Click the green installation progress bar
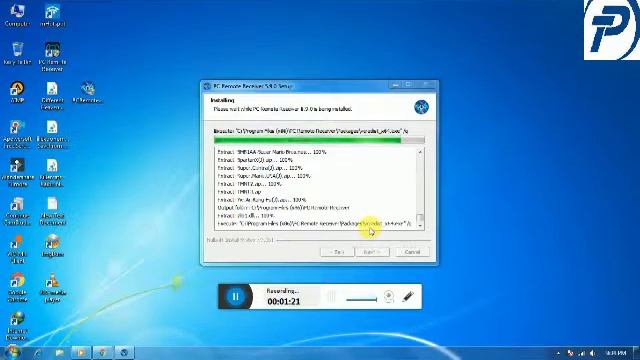The image size is (640, 360). [319, 140]
